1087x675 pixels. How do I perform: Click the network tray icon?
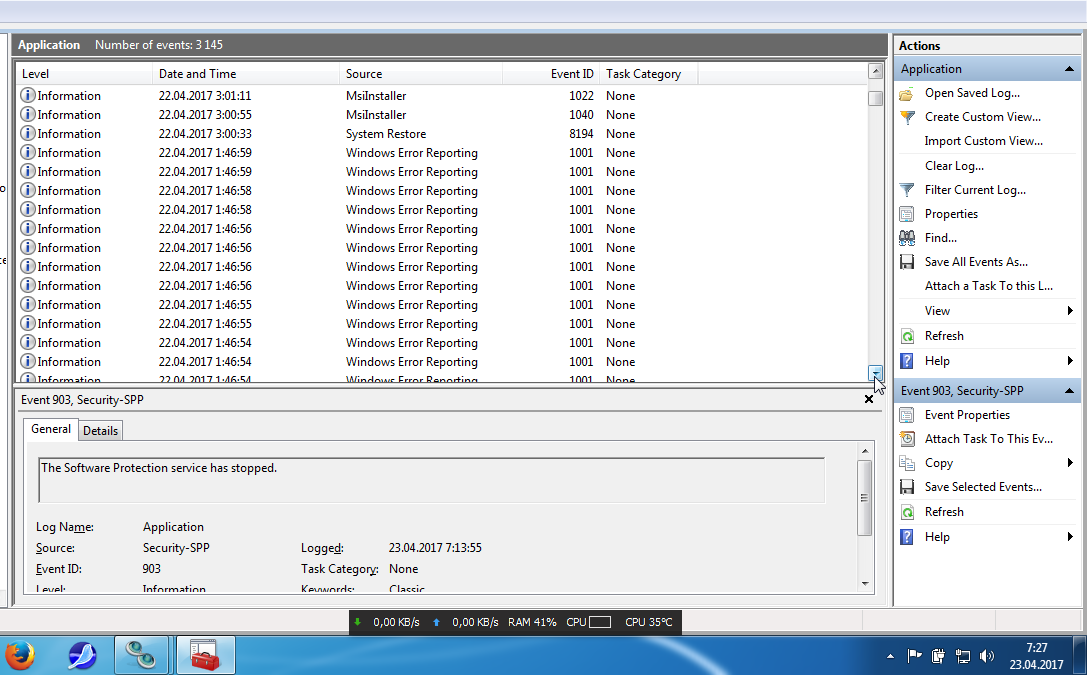coord(963,656)
